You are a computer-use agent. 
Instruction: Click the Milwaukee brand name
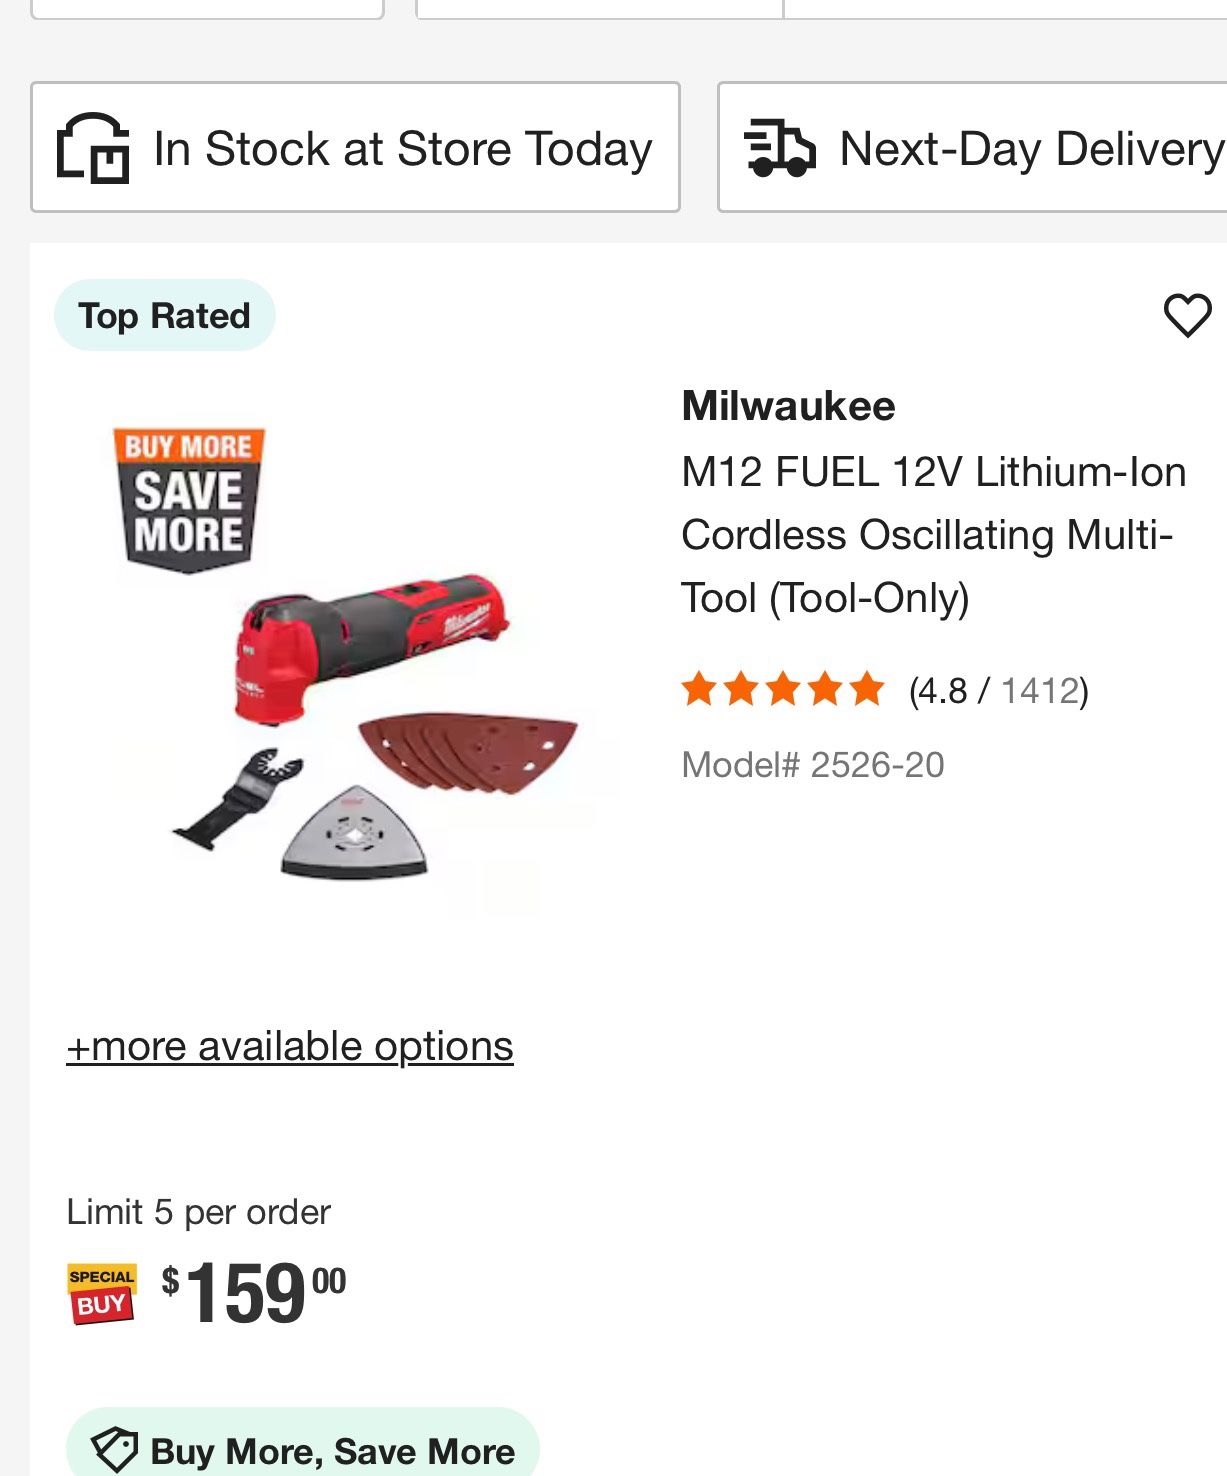[x=788, y=406]
